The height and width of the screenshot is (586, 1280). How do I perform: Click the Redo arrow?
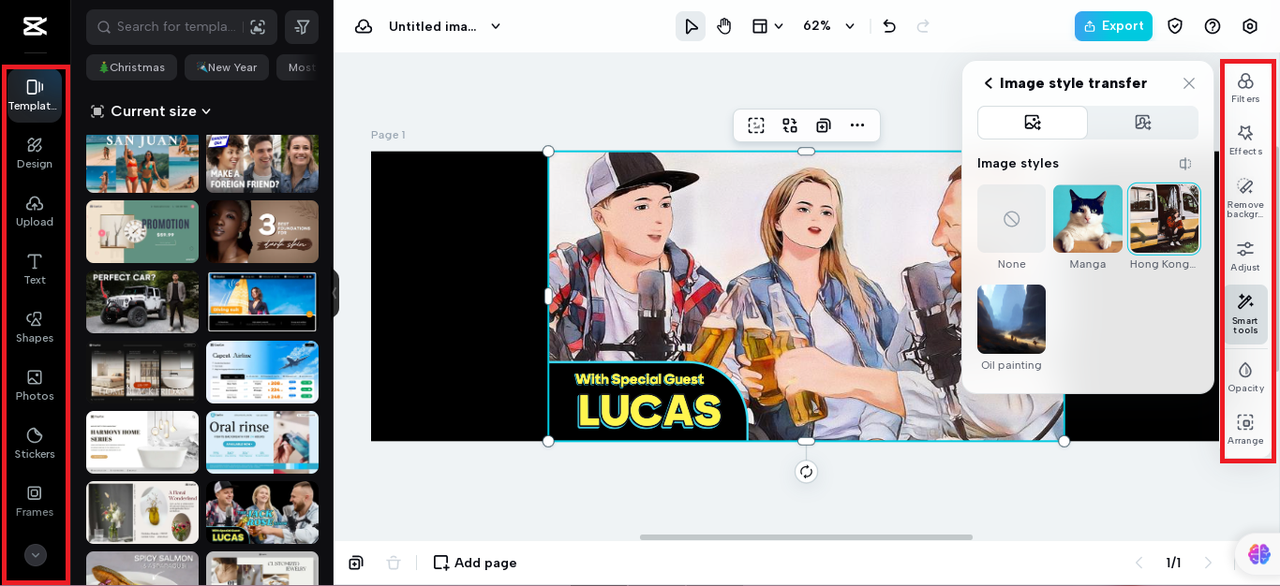[923, 26]
